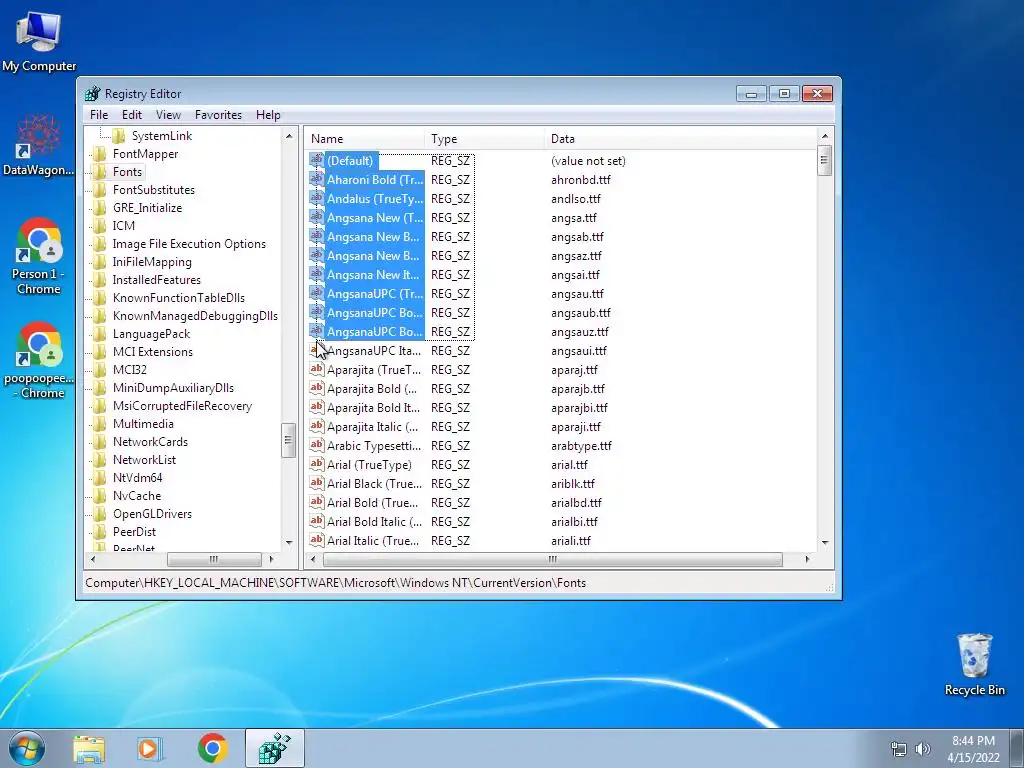This screenshot has height=768, width=1024.
Task: Click the volume speaker tray icon
Action: point(923,749)
